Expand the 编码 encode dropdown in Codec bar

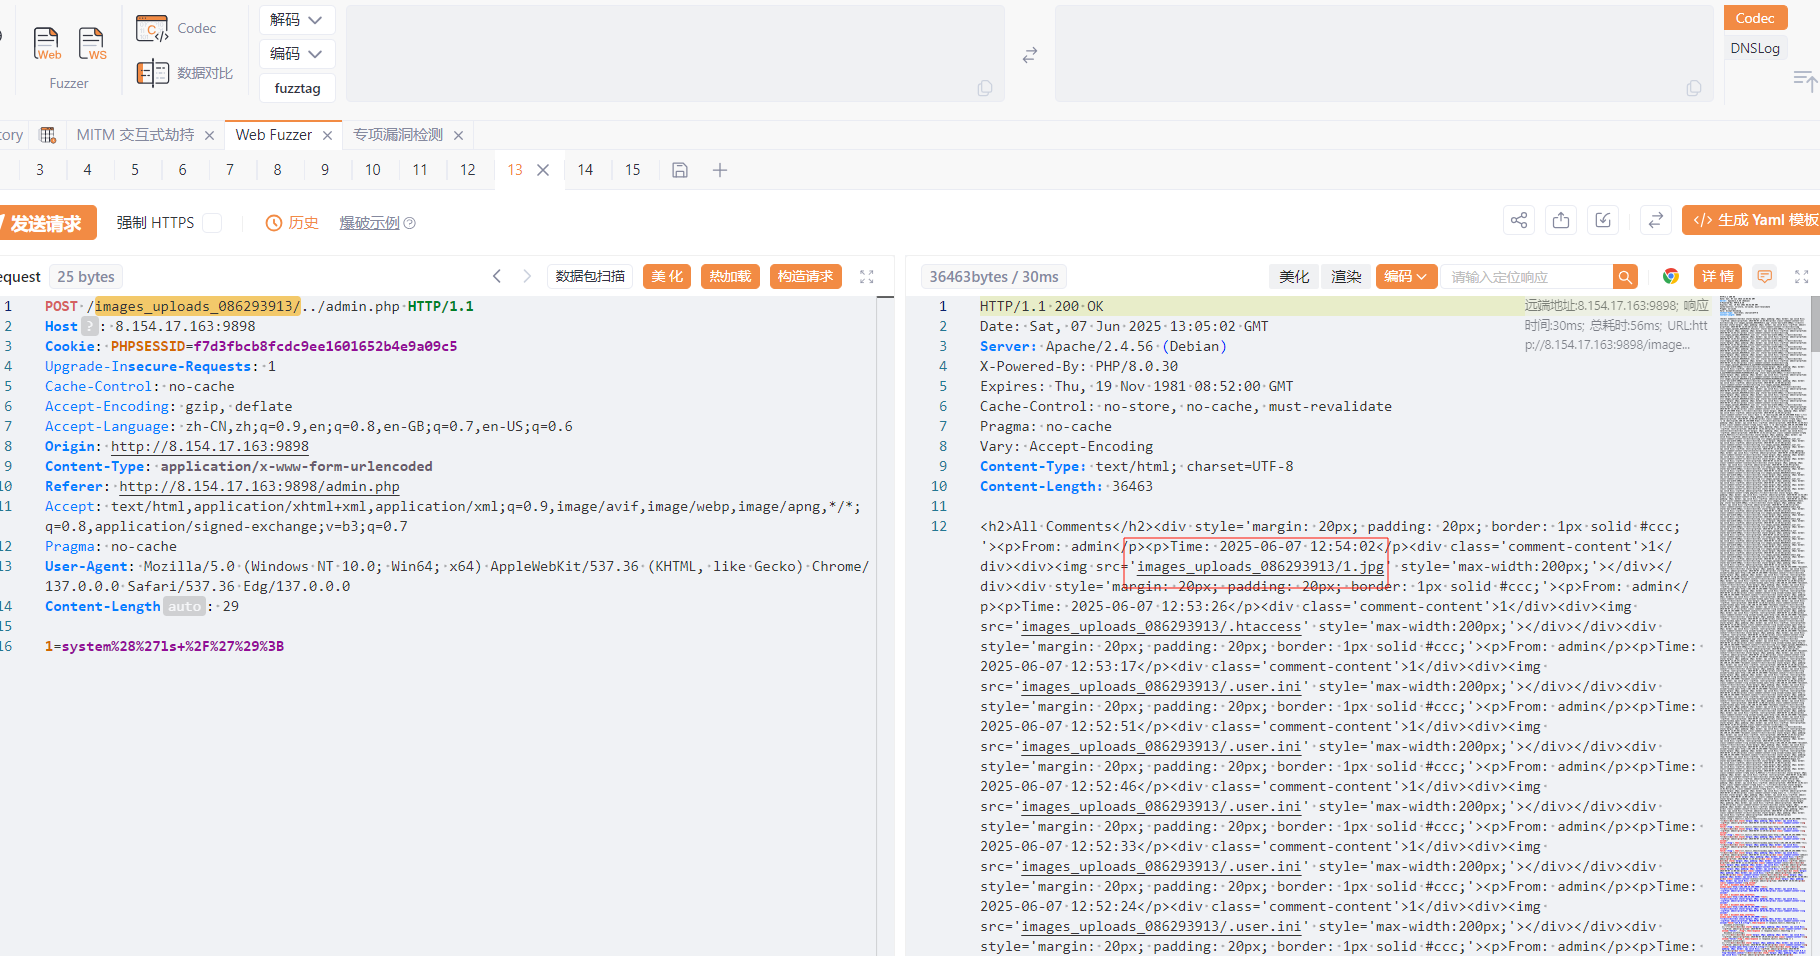(297, 54)
